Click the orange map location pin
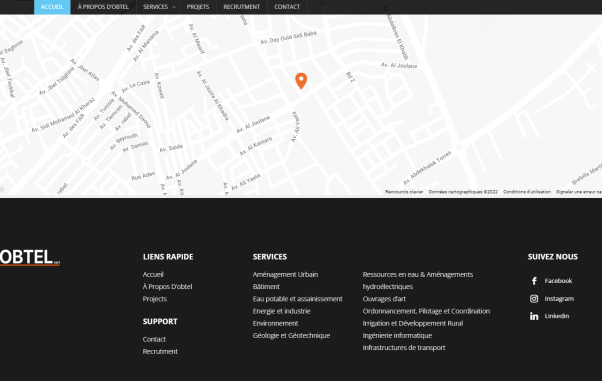 (x=301, y=81)
